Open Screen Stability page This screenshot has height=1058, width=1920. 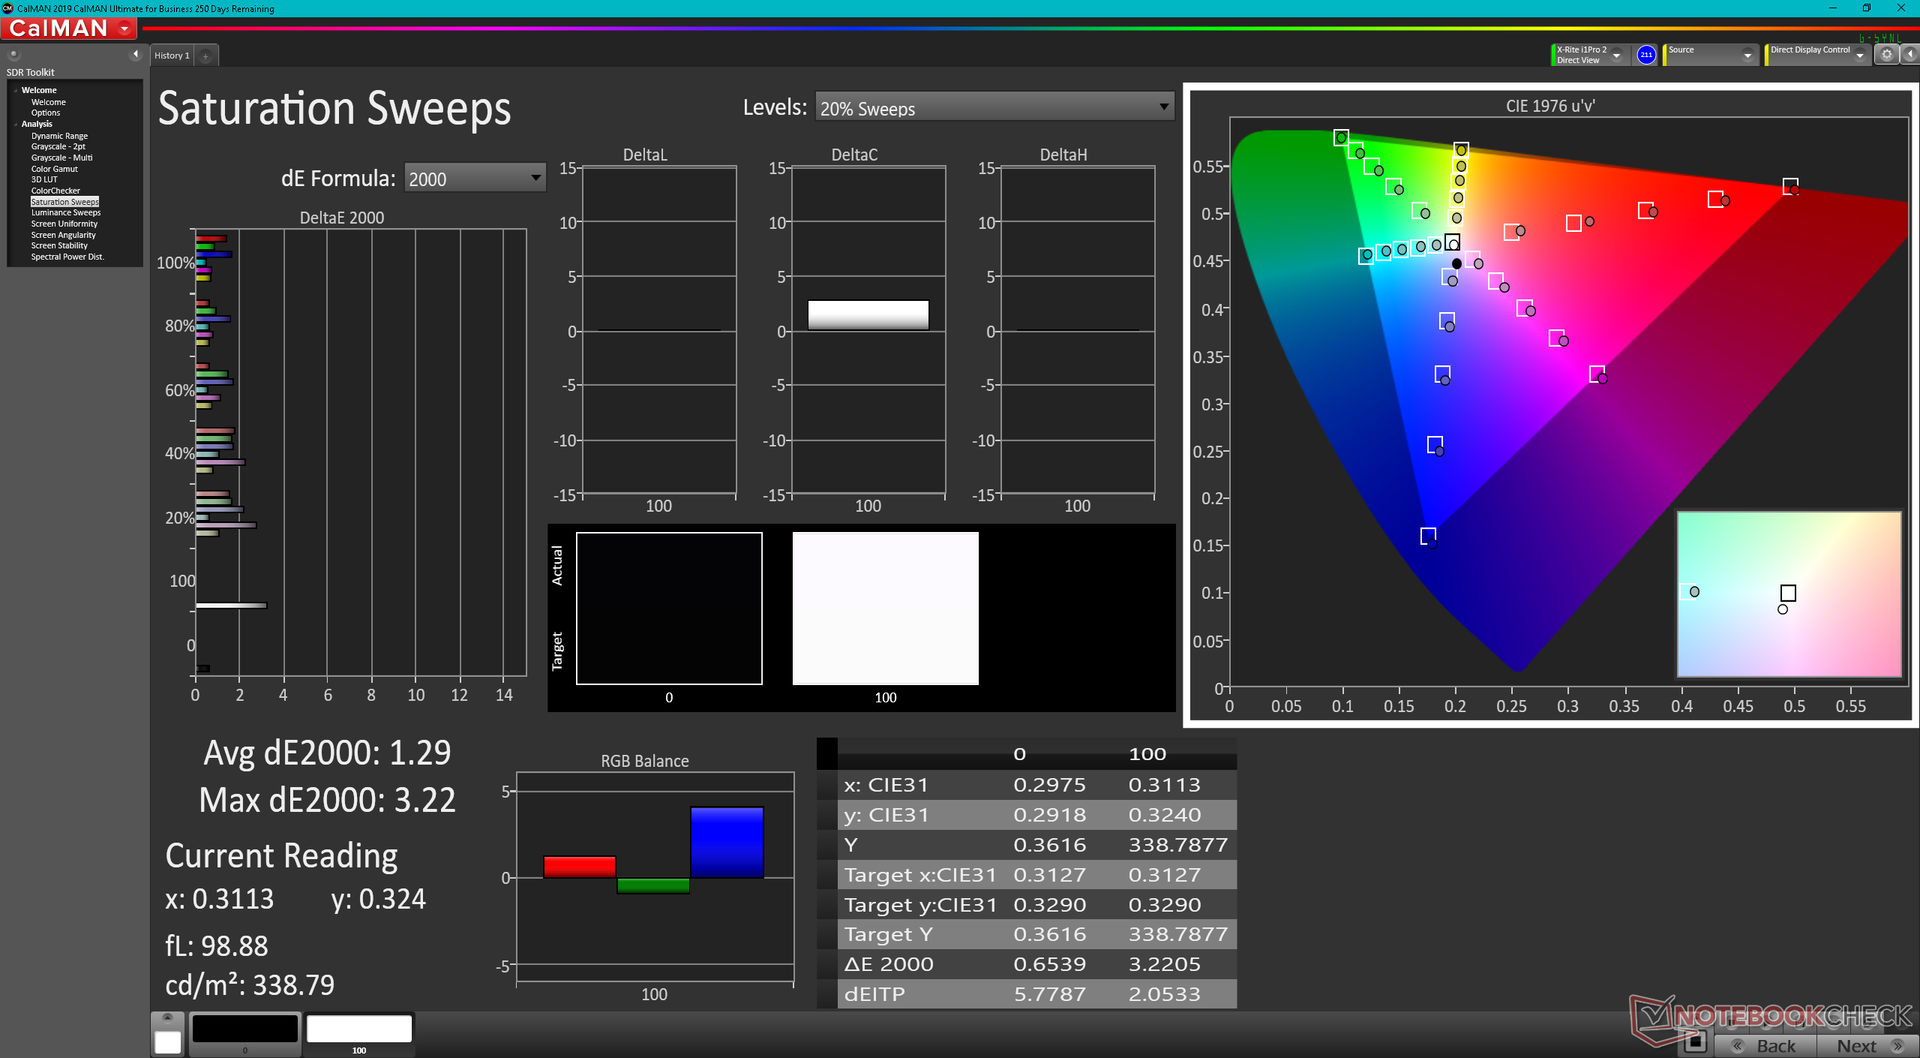click(59, 246)
